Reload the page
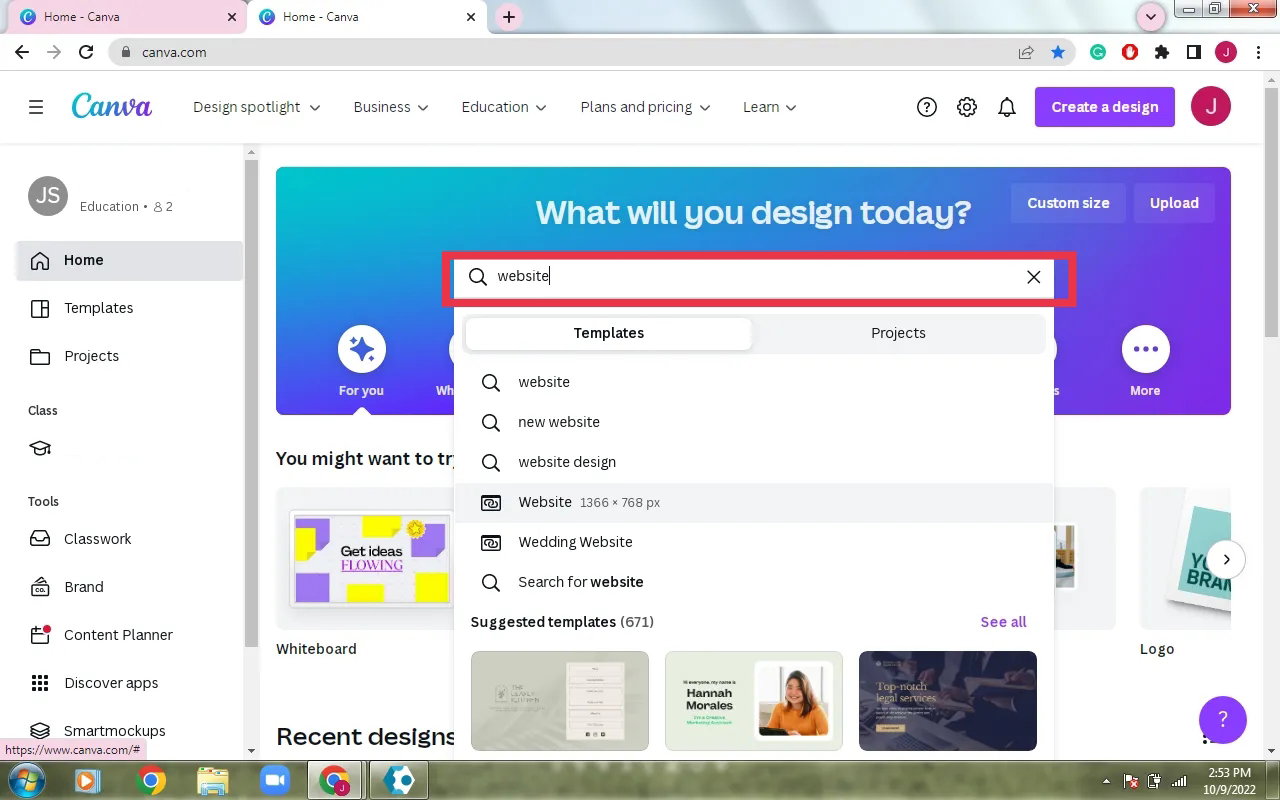The image size is (1280, 800). coord(86,52)
